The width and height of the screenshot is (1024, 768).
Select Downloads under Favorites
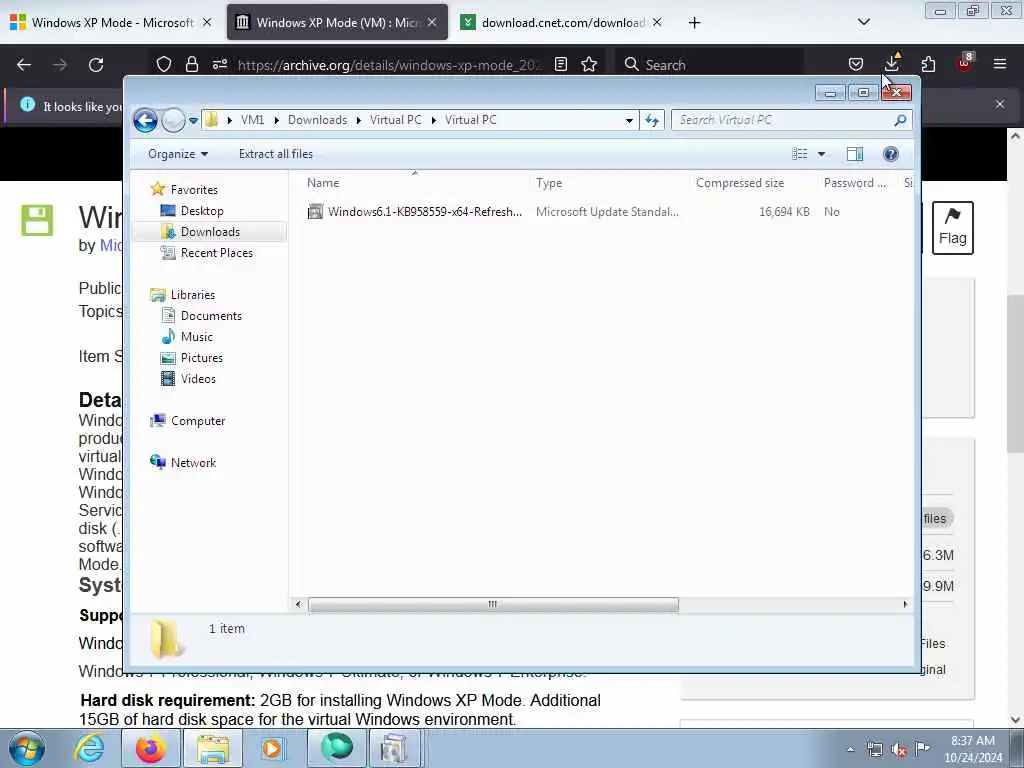coord(210,232)
